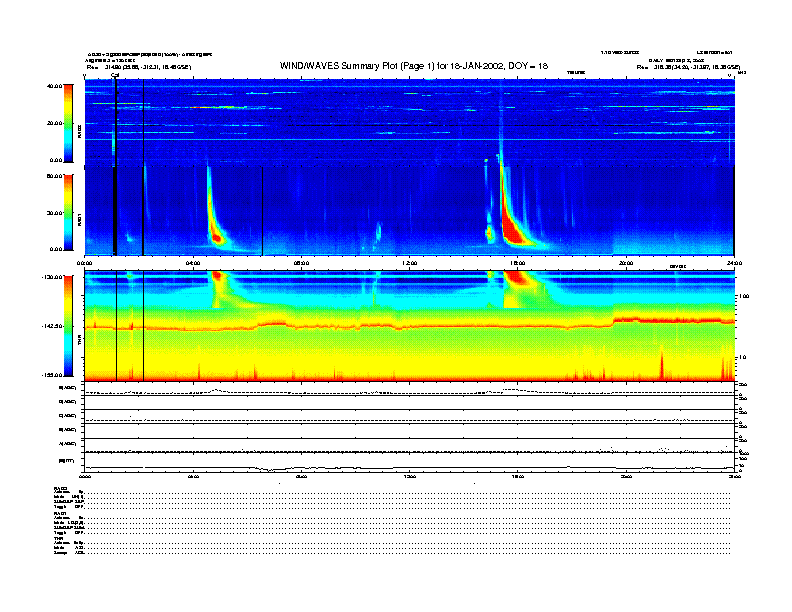Viewport: 792px width, 612px height.
Task: Click the Cal marker above the RAD2 panel
Action: [x=115, y=76]
